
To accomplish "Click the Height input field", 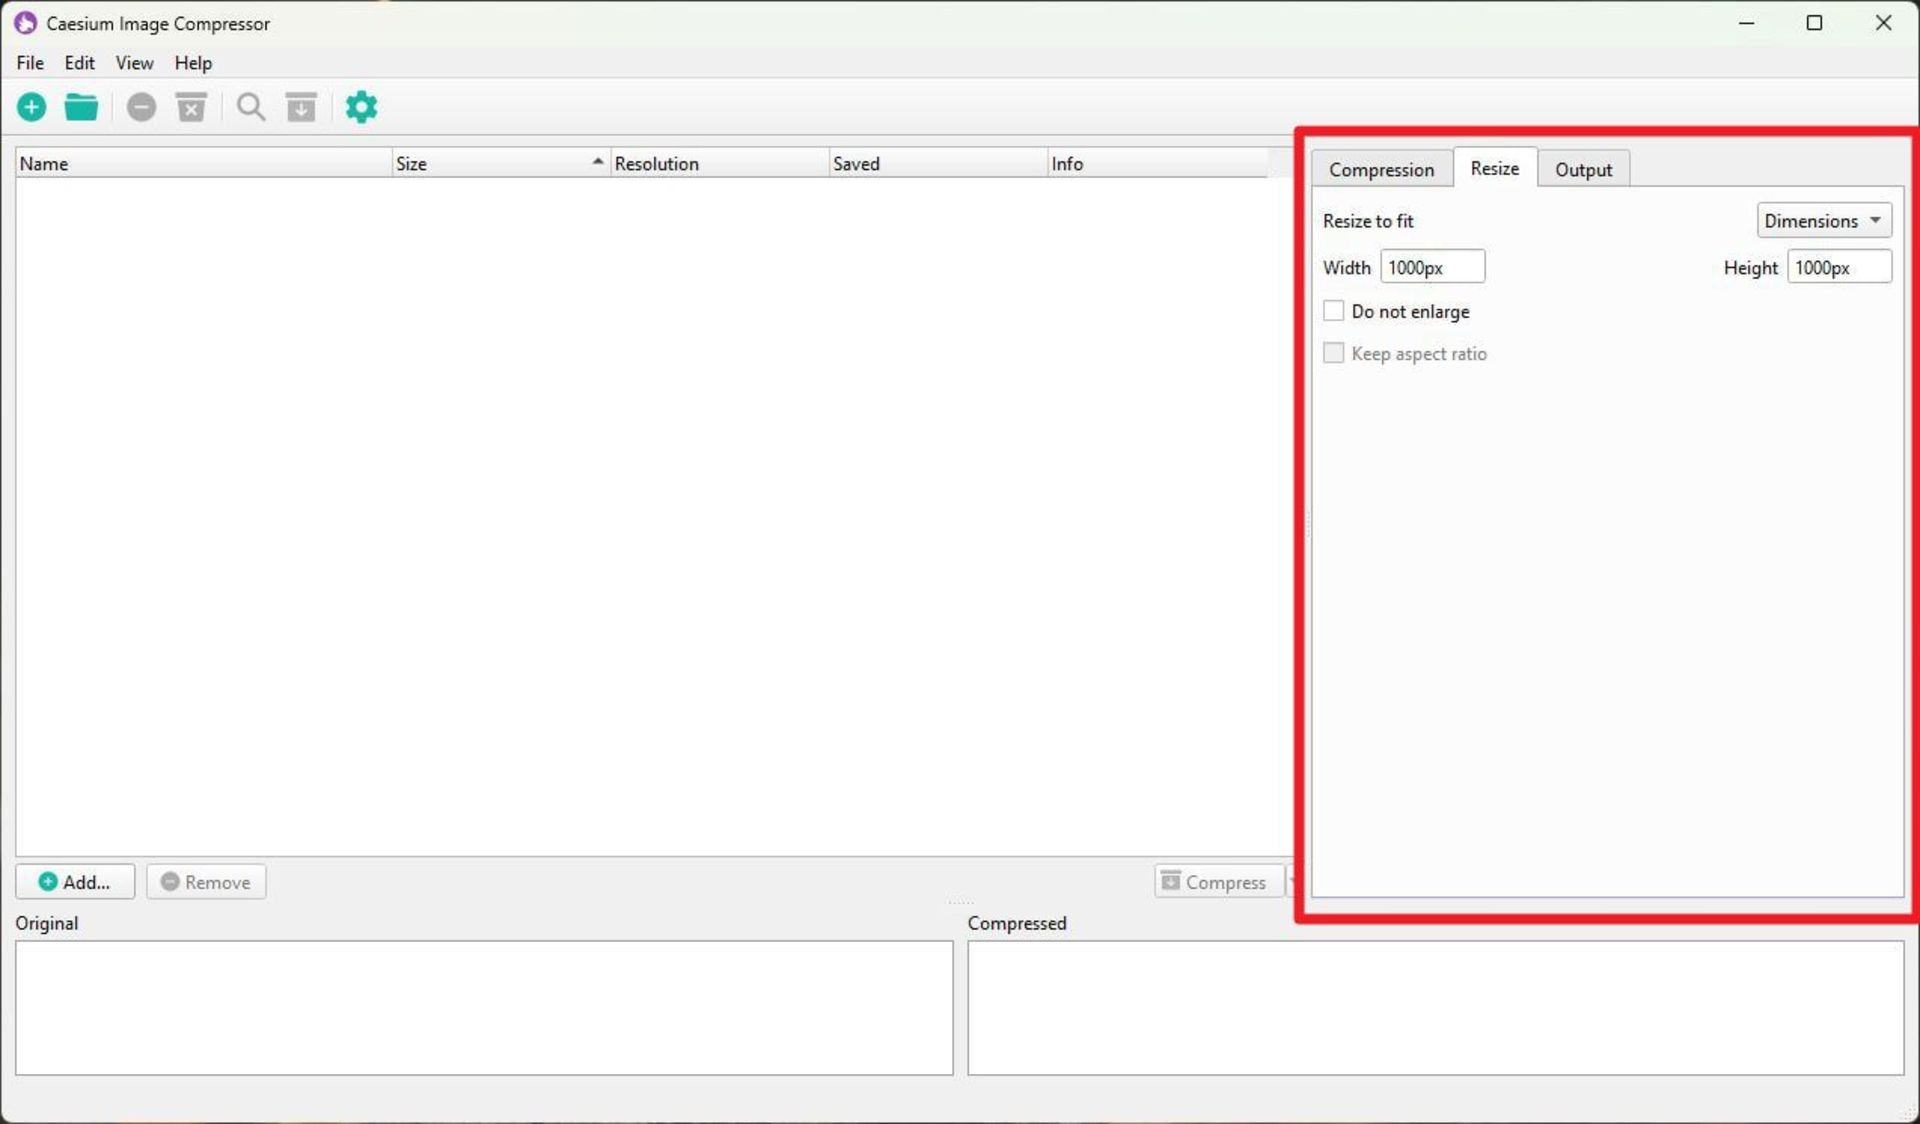I will 1838,267.
